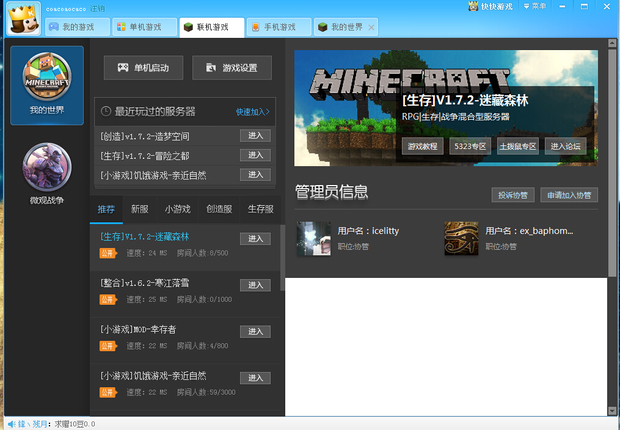The height and width of the screenshot is (430, 620).
Task: Open the 土拨鼠专区 button
Action: [x=518, y=146]
